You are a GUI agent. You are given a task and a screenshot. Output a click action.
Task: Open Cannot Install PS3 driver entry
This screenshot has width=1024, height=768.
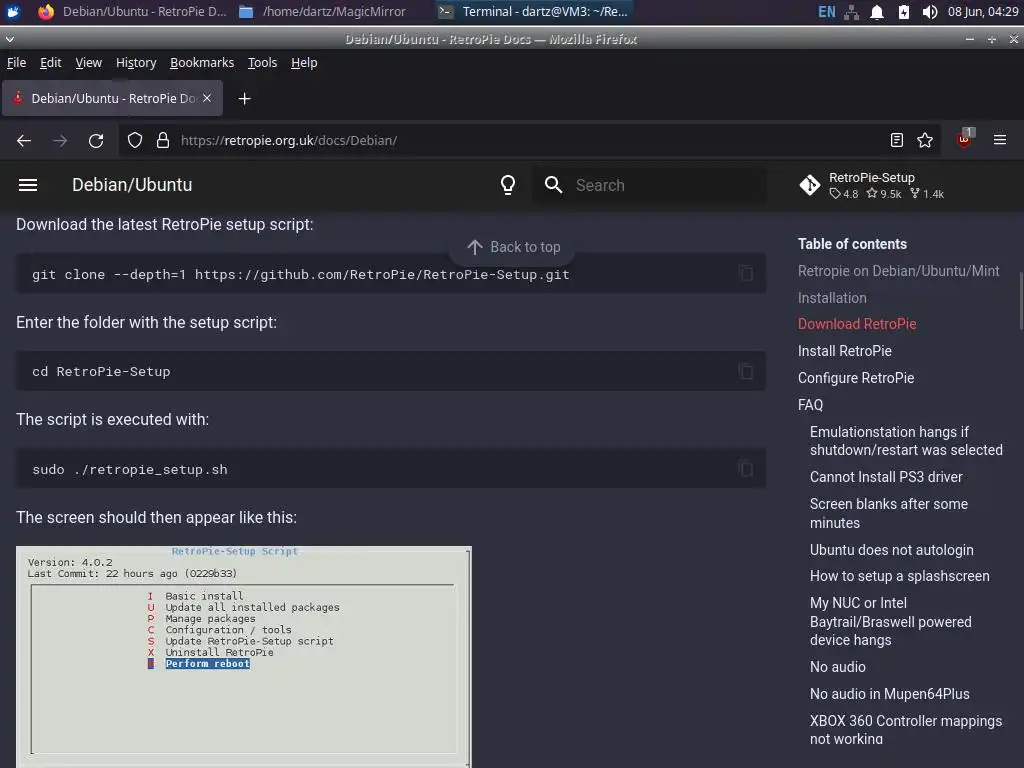pos(886,477)
